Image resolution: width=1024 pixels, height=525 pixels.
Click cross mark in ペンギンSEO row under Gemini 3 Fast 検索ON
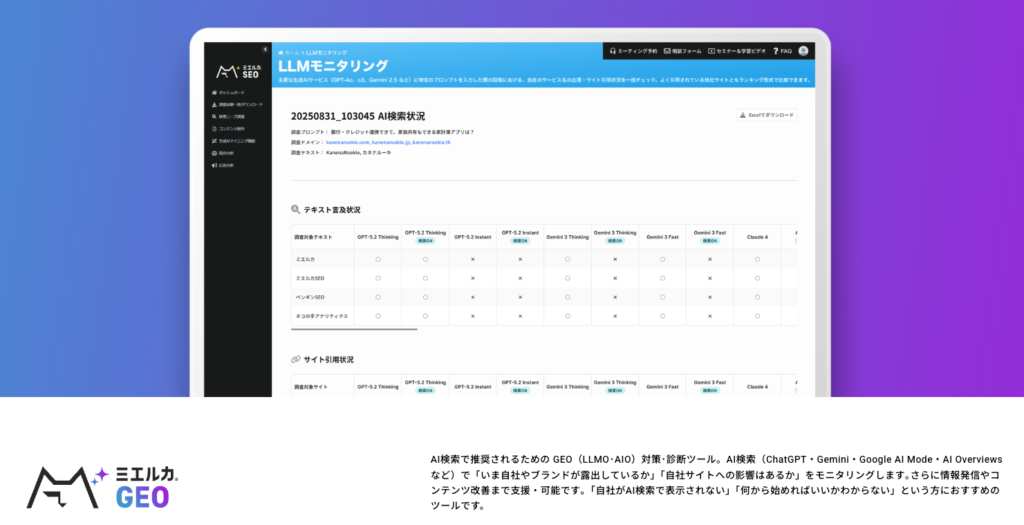710,297
